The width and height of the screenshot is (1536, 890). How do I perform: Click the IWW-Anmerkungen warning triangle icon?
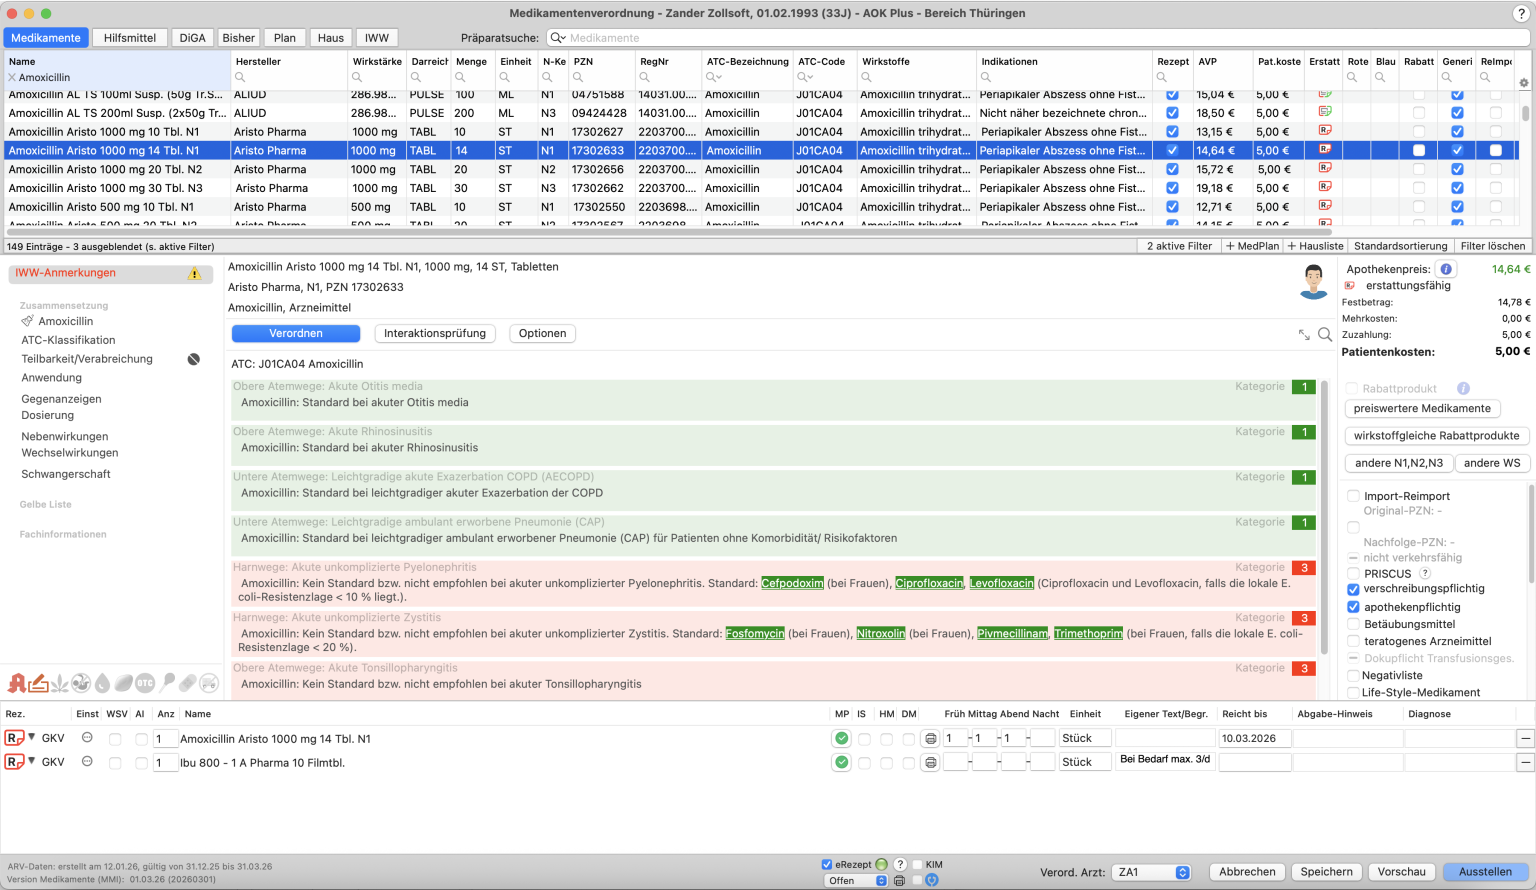(194, 274)
